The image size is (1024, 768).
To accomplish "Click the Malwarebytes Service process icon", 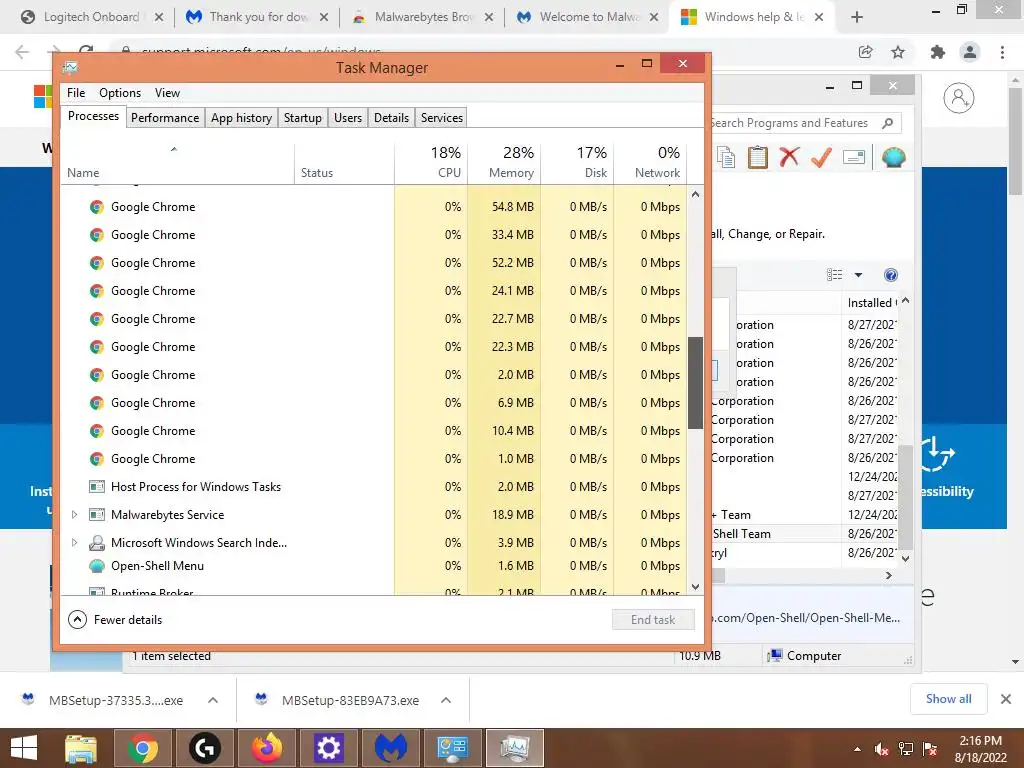I will coord(97,515).
